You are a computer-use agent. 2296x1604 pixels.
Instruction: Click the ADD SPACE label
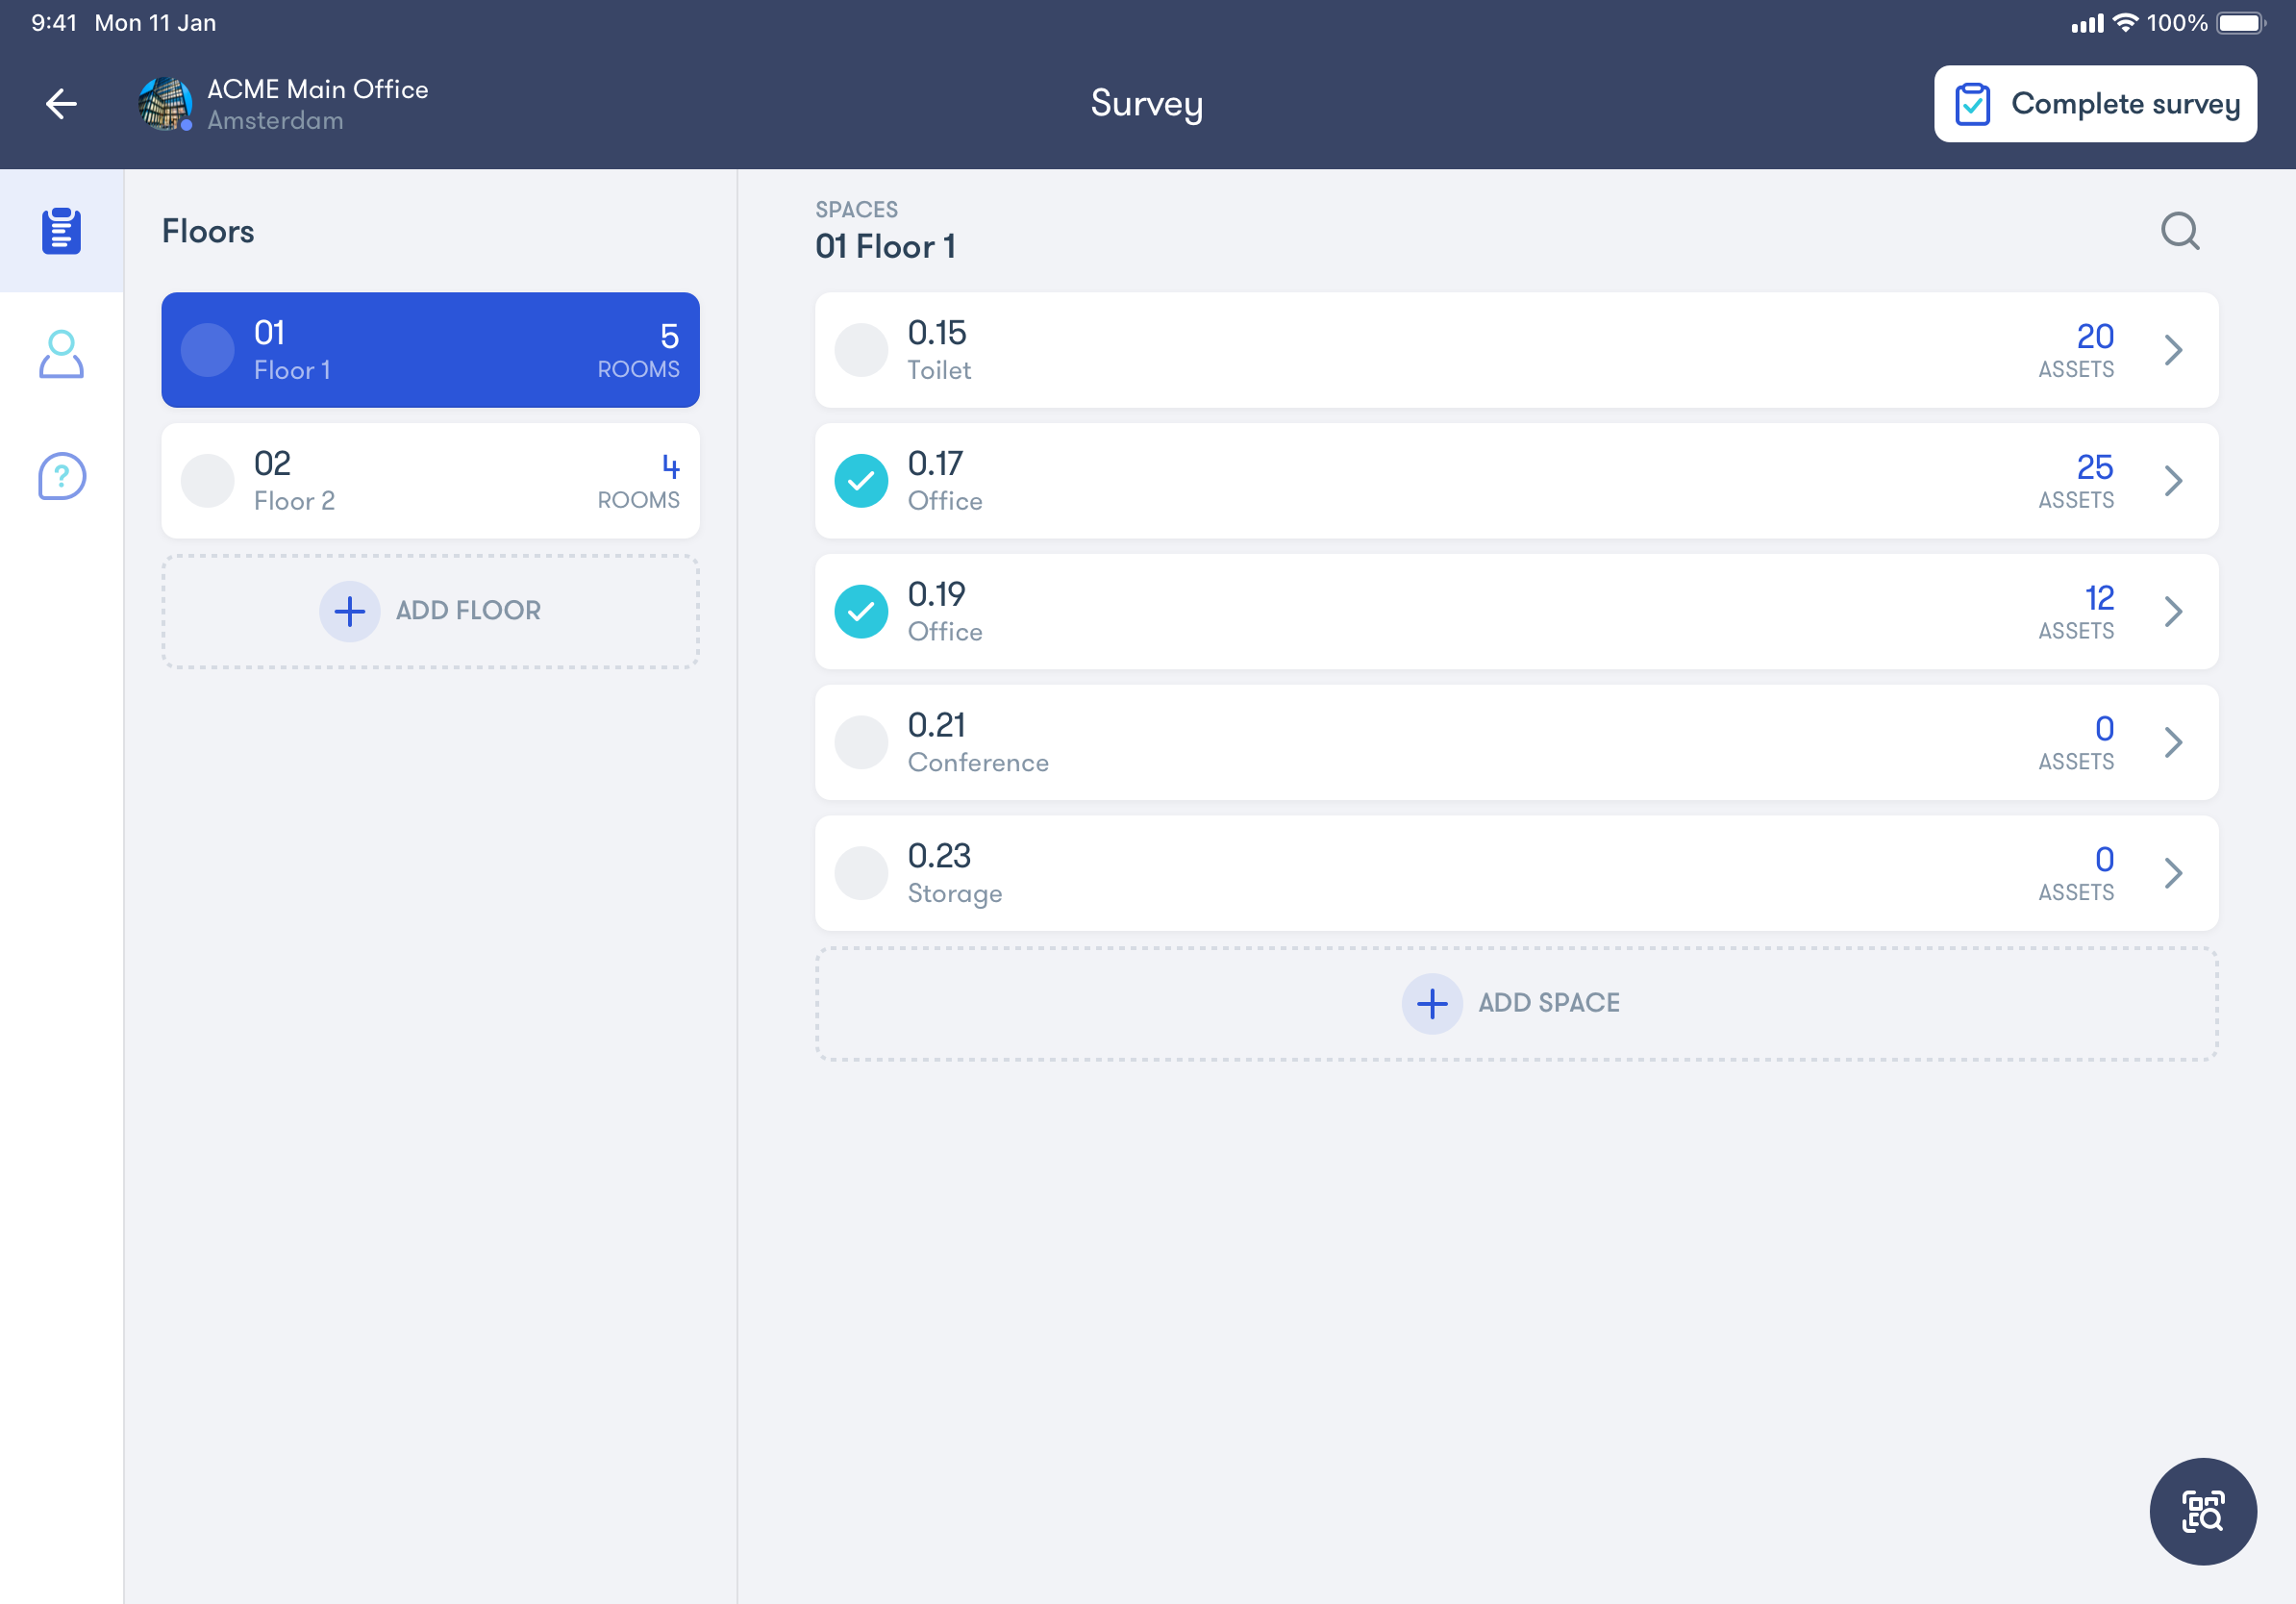click(1548, 1003)
